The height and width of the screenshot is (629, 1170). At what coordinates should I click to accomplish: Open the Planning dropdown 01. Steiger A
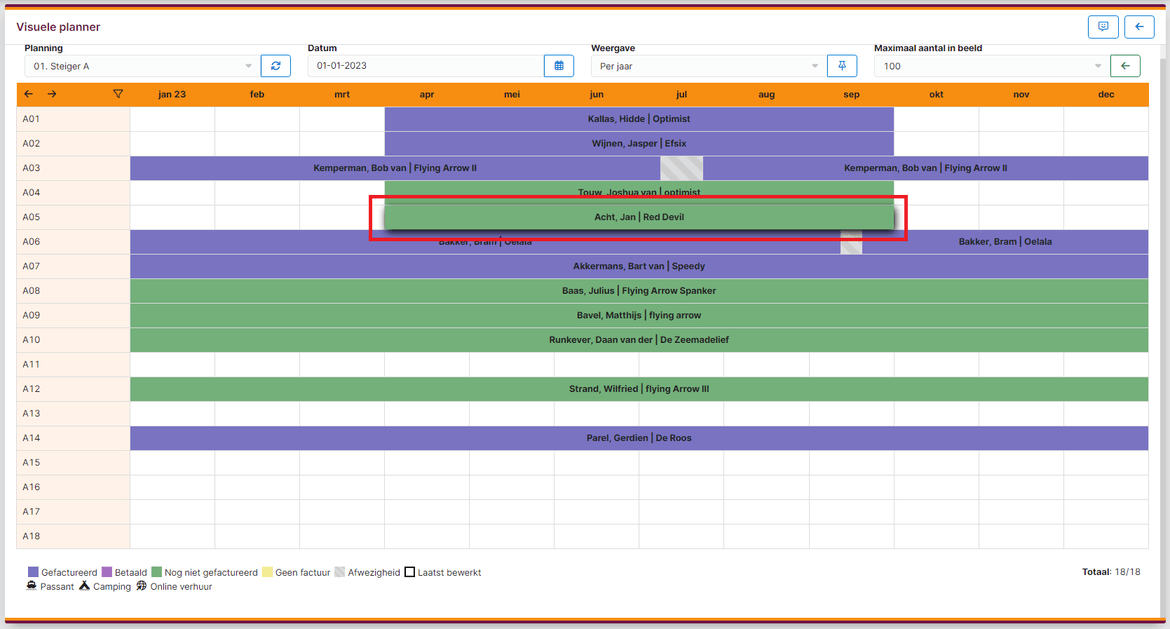(x=142, y=66)
